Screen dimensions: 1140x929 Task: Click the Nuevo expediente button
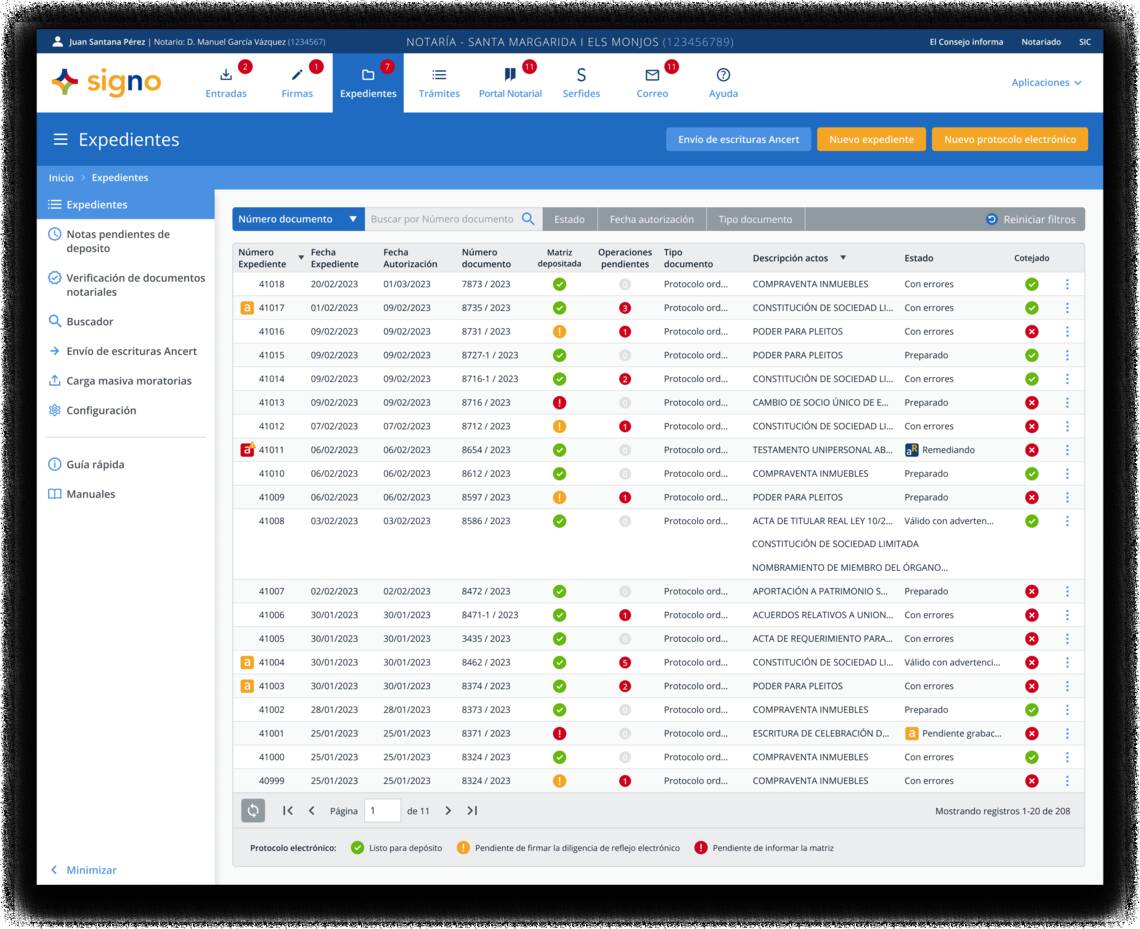point(871,140)
